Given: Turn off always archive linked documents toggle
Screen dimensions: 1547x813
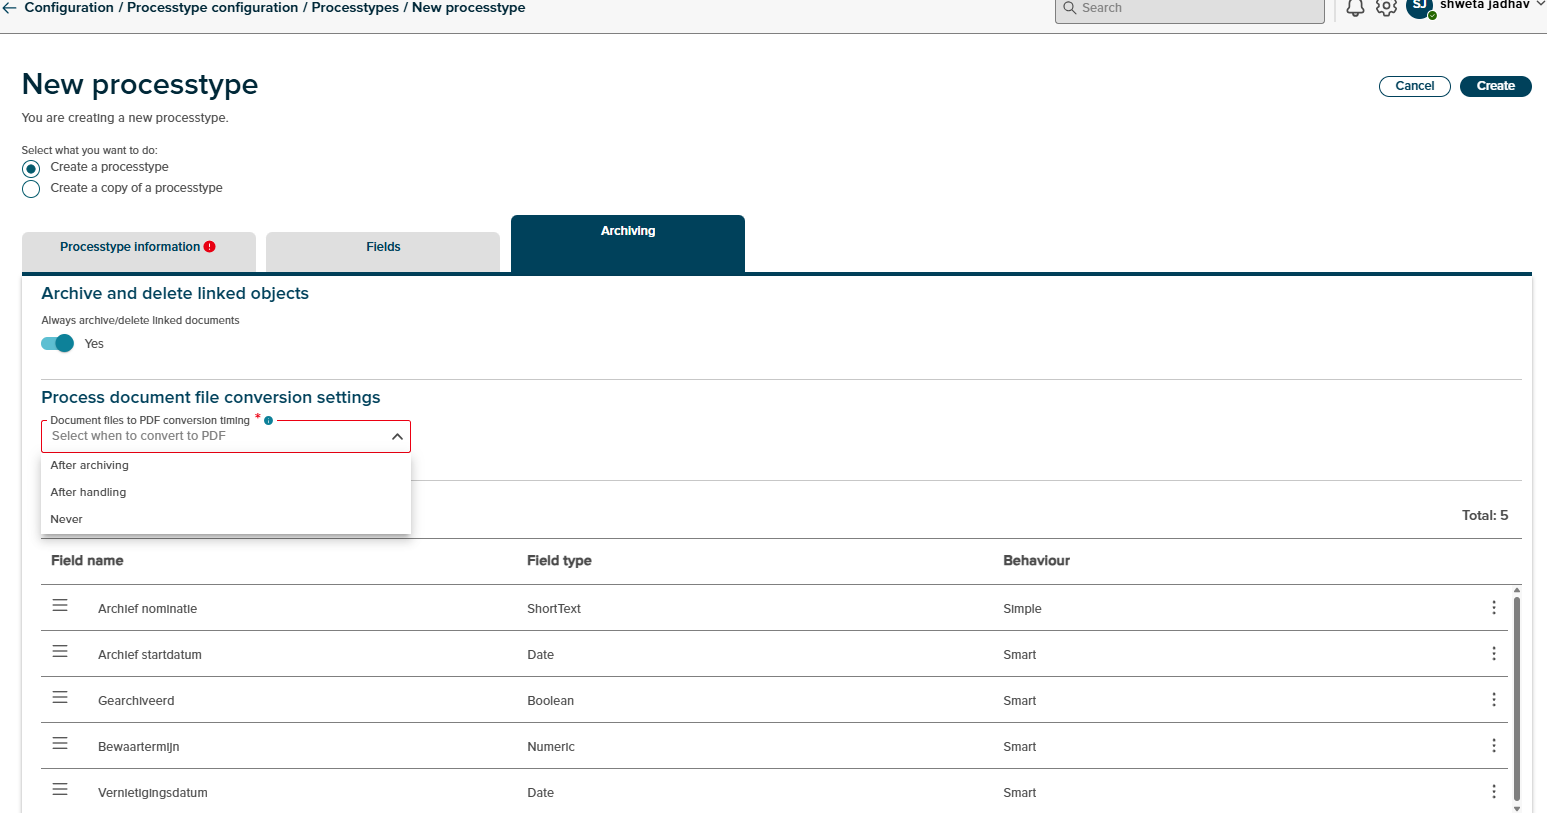Looking at the screenshot, I should (x=58, y=344).
